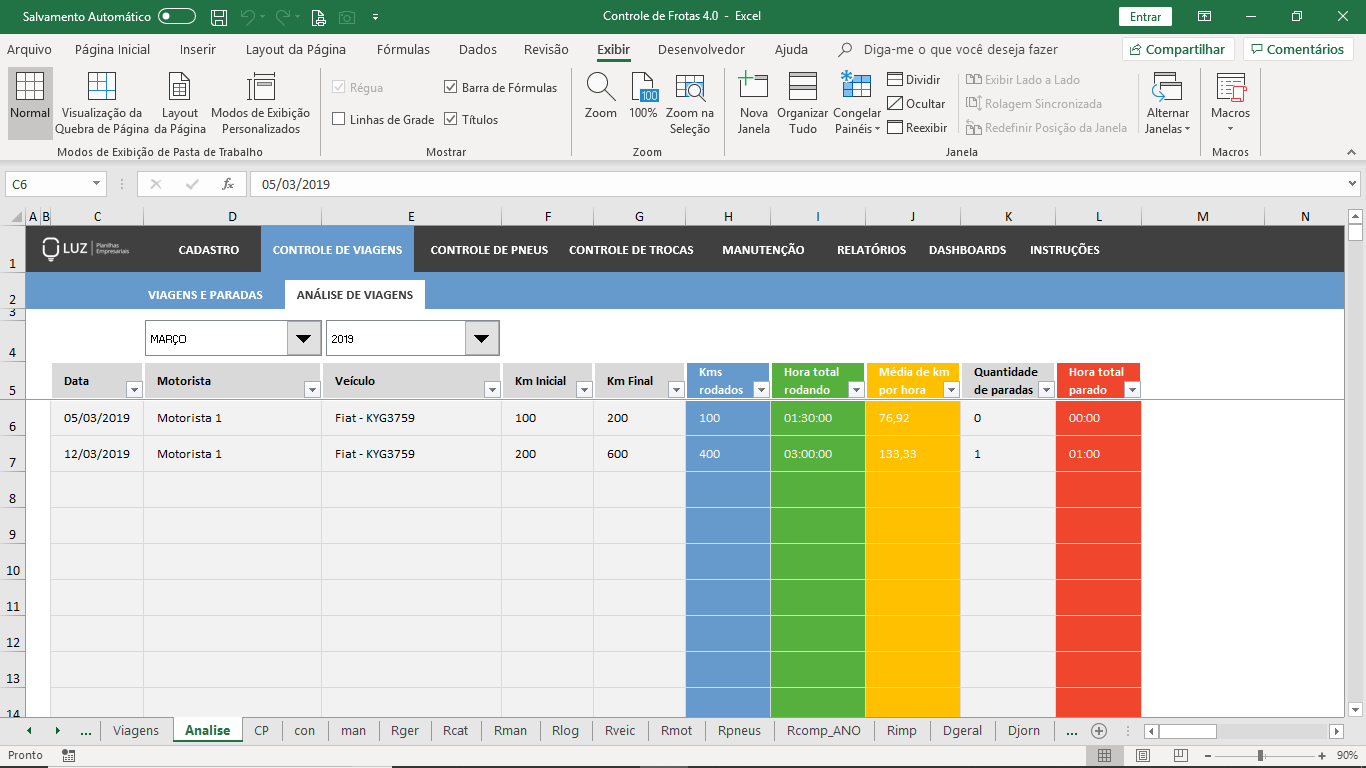Viewport: 1366px width, 768px height.
Task: Click Organizar Tudo icon
Action: [x=803, y=87]
